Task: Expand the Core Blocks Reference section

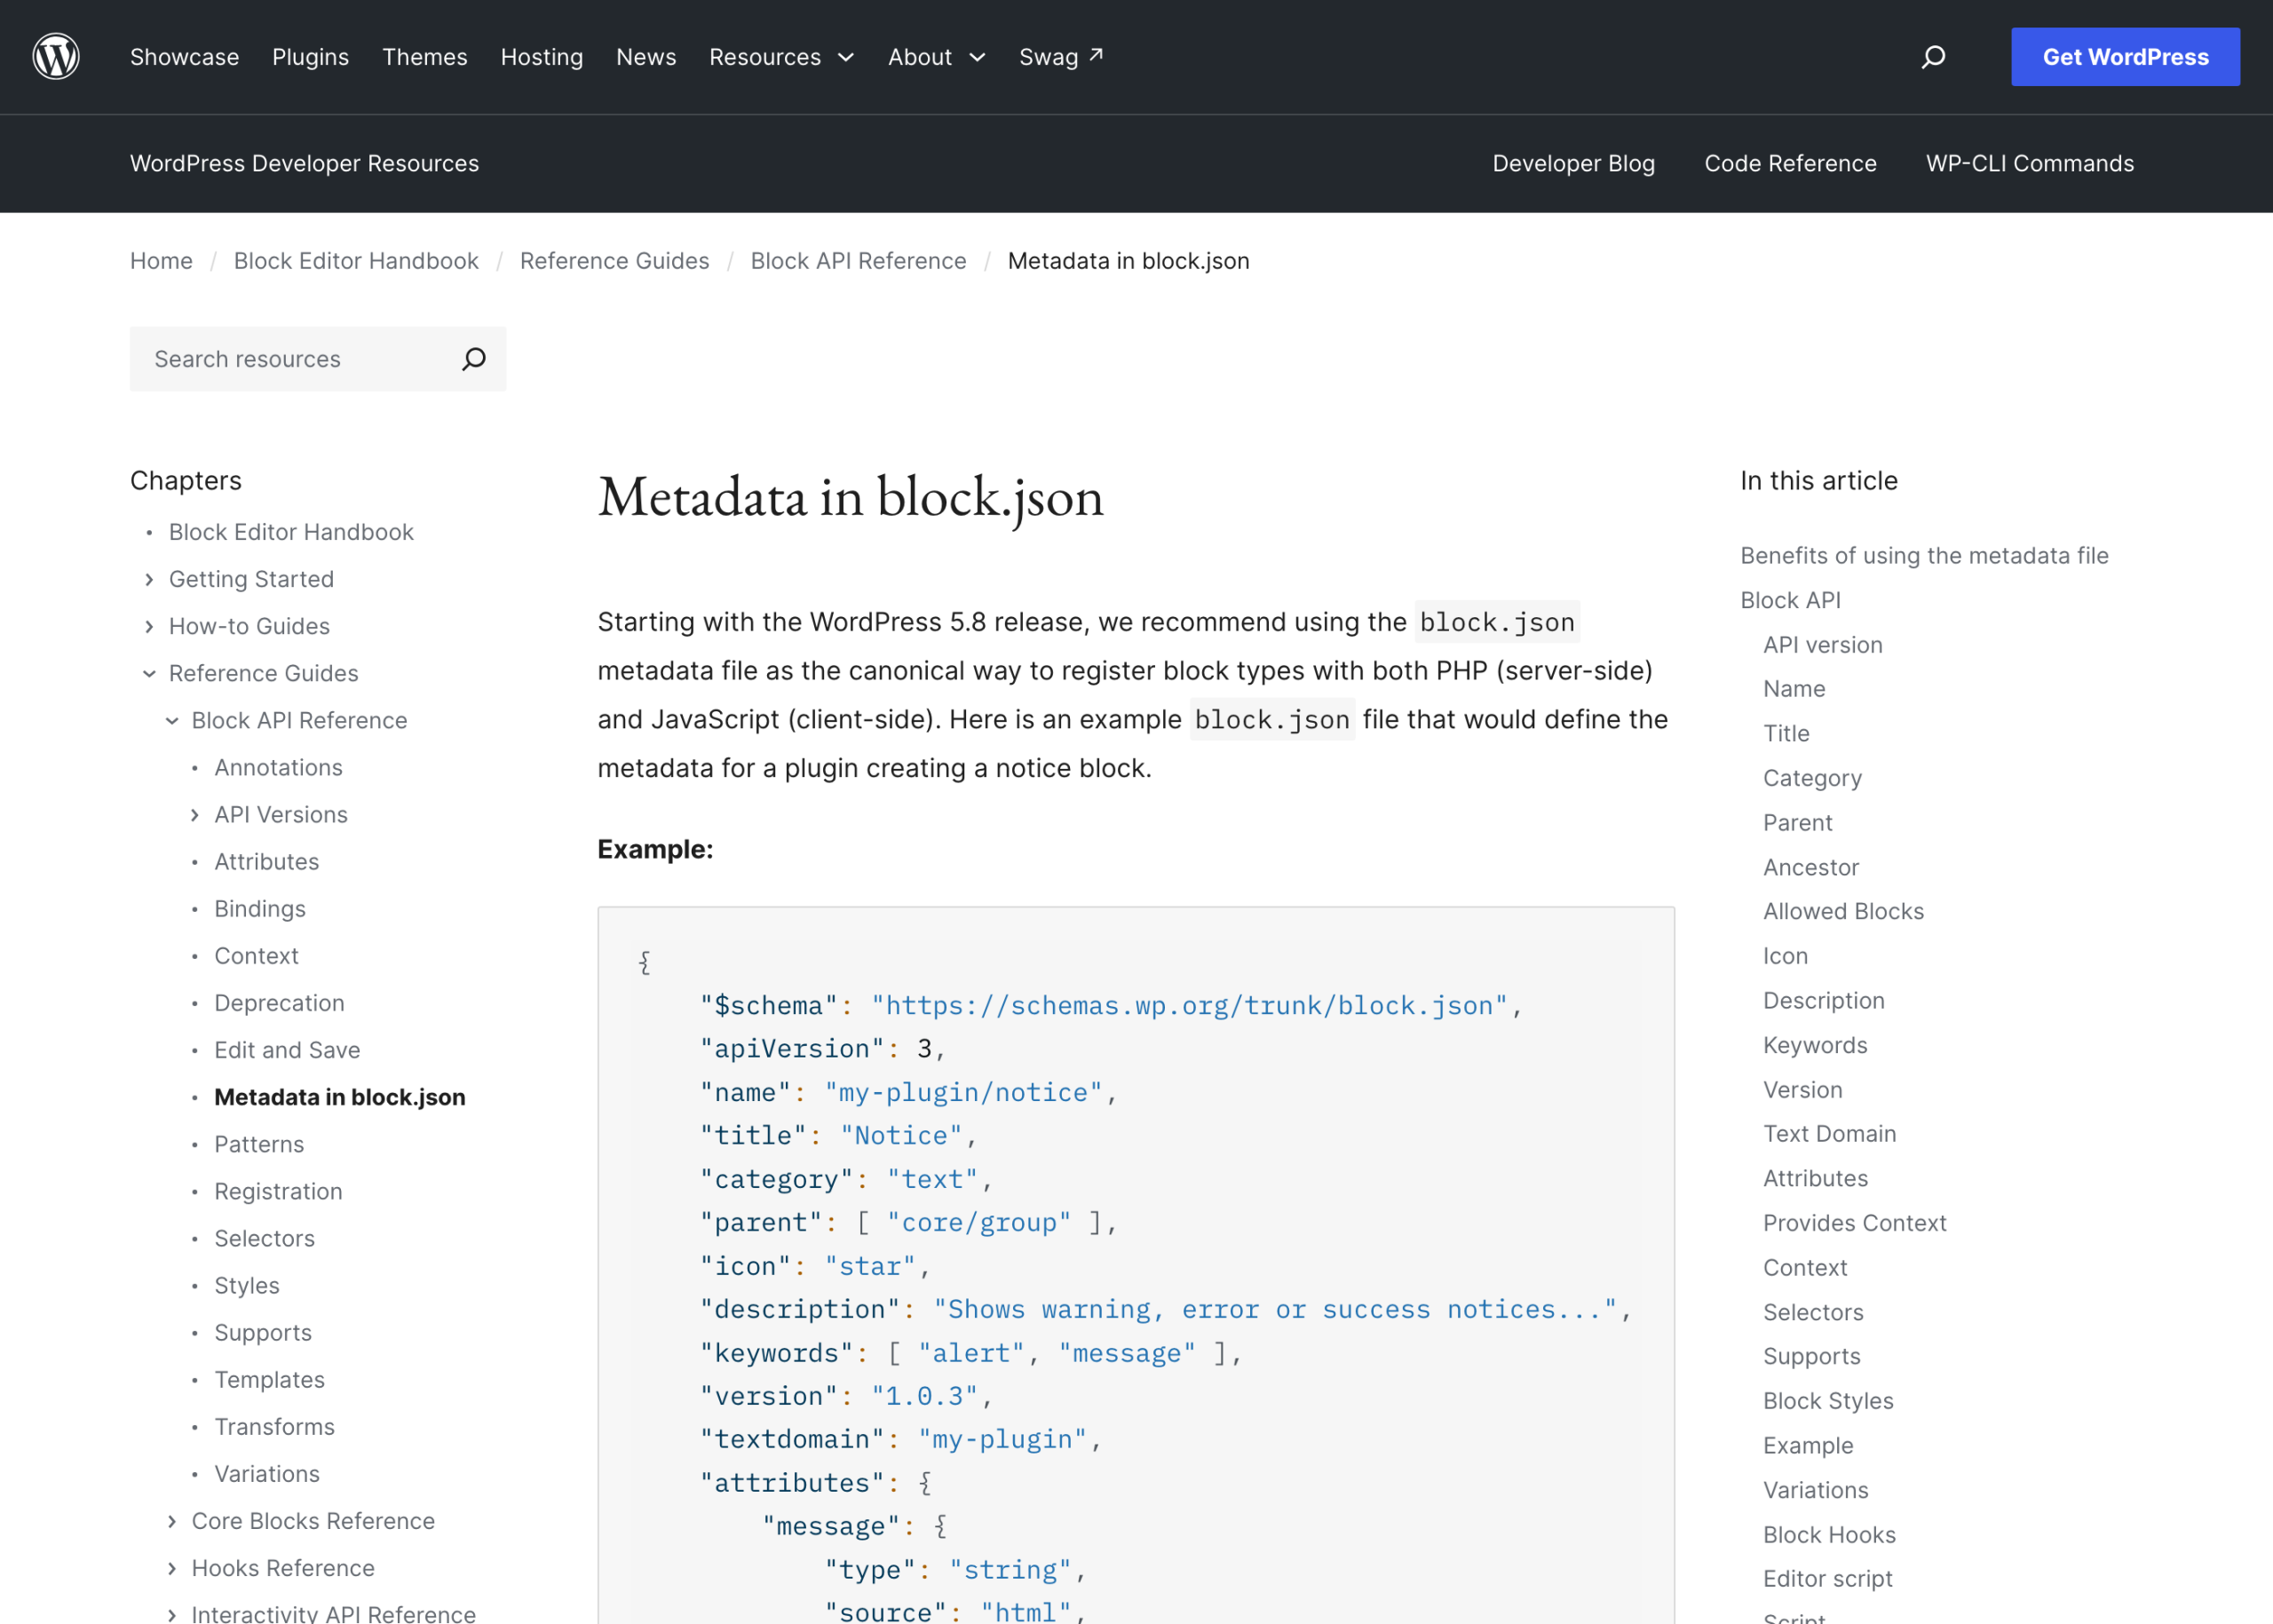Action: point(172,1521)
